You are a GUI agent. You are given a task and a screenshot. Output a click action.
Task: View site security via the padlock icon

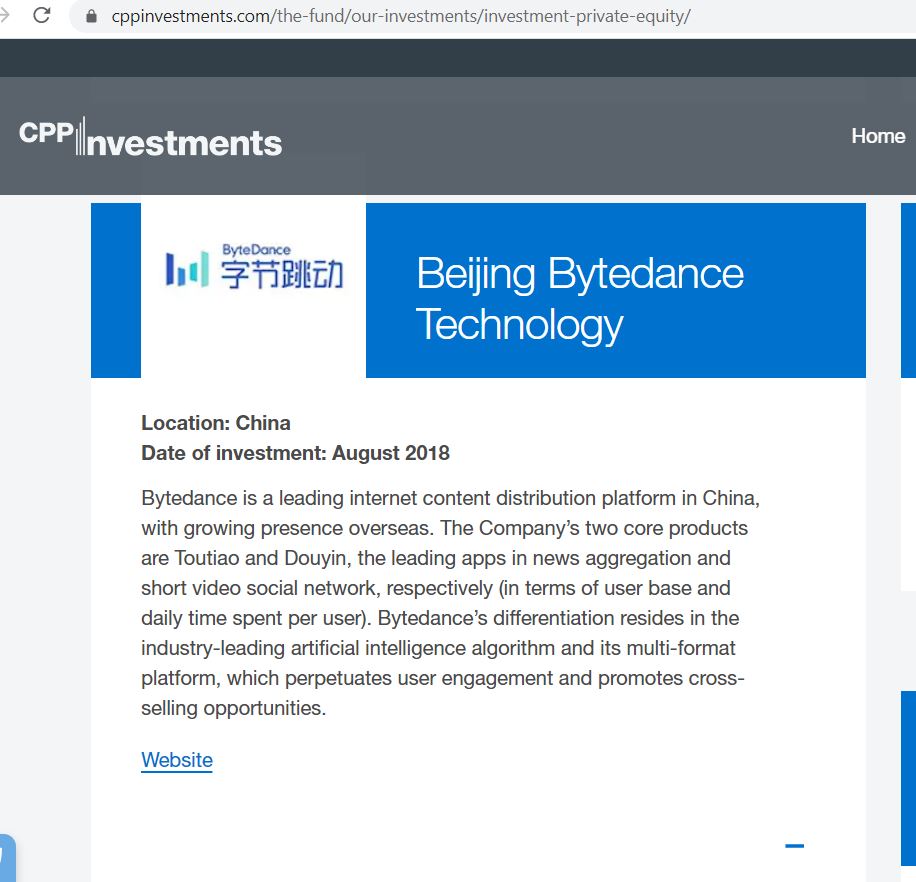pyautogui.click(x=91, y=16)
